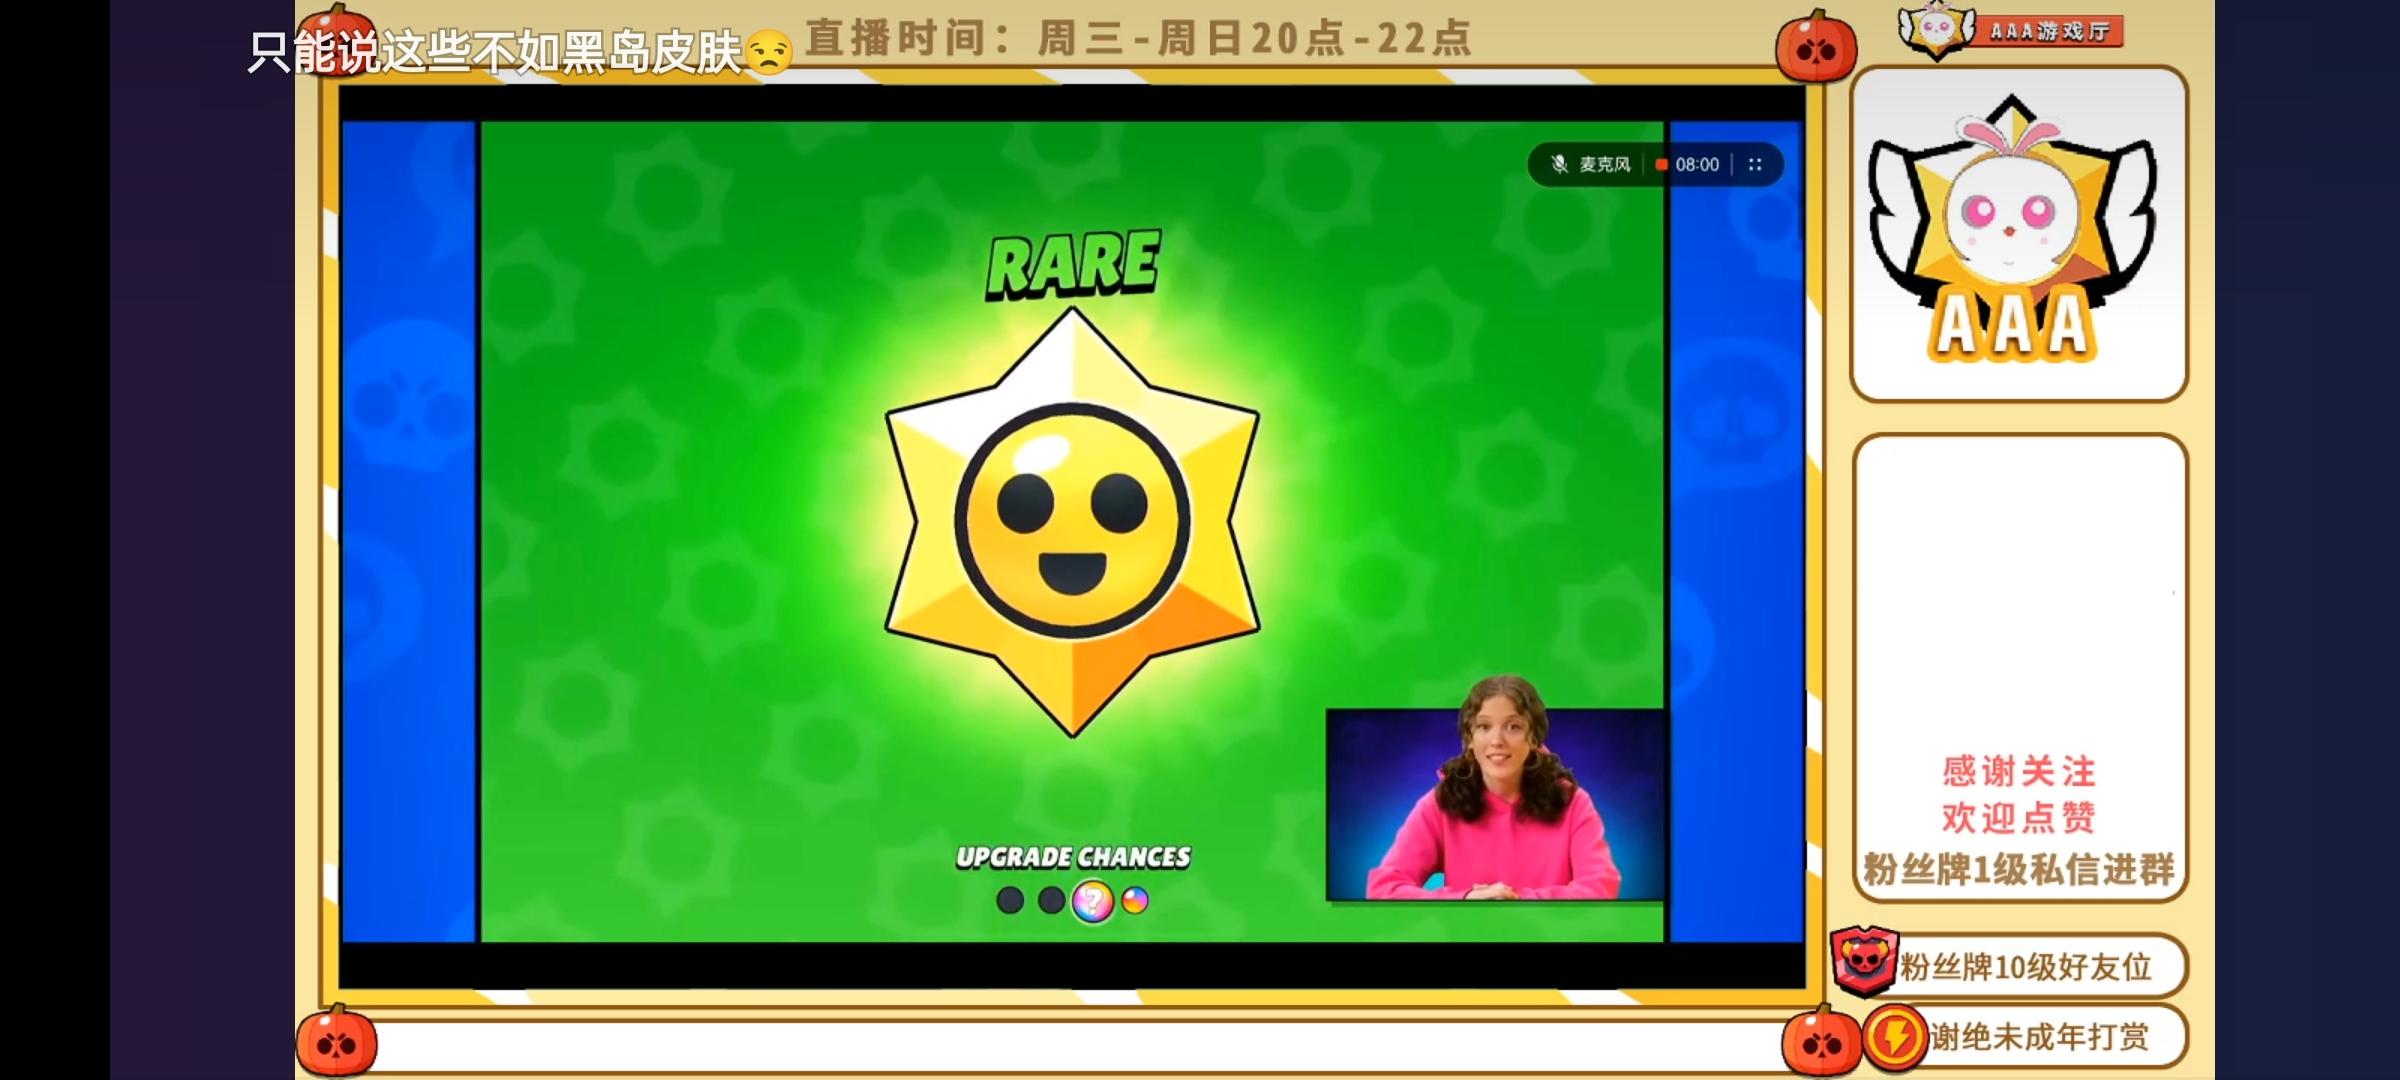
Task: Click the 直播时间 schedule header text
Action: (x=1138, y=38)
